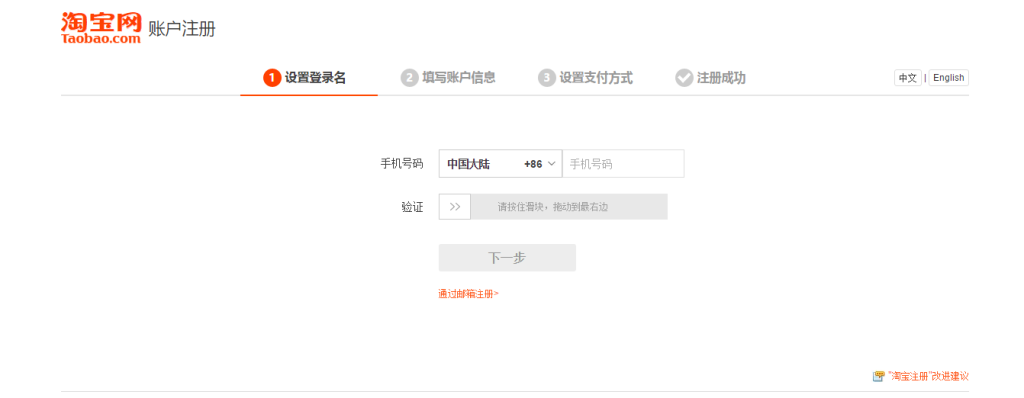Switch language to 中文
The image size is (1024, 398).
(x=908, y=78)
